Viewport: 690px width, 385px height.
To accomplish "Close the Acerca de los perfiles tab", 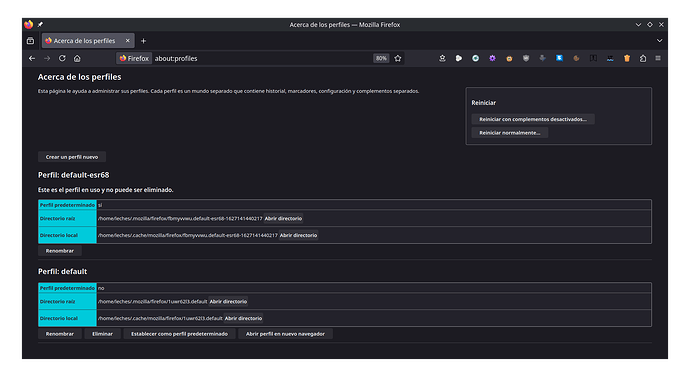I will coord(128,40).
